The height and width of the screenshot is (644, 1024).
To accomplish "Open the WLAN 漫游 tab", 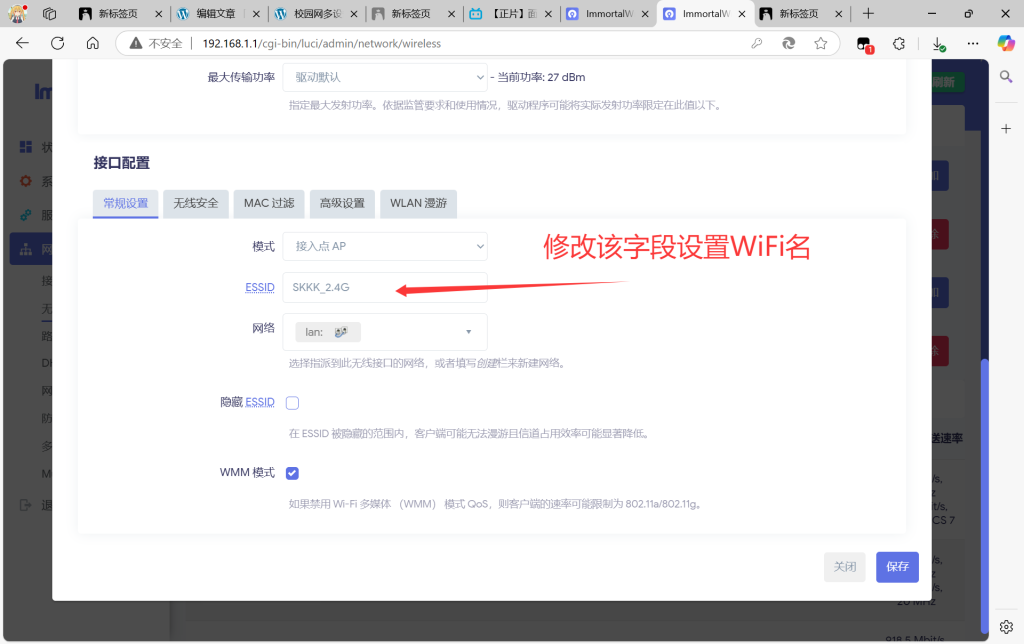I will (418, 203).
